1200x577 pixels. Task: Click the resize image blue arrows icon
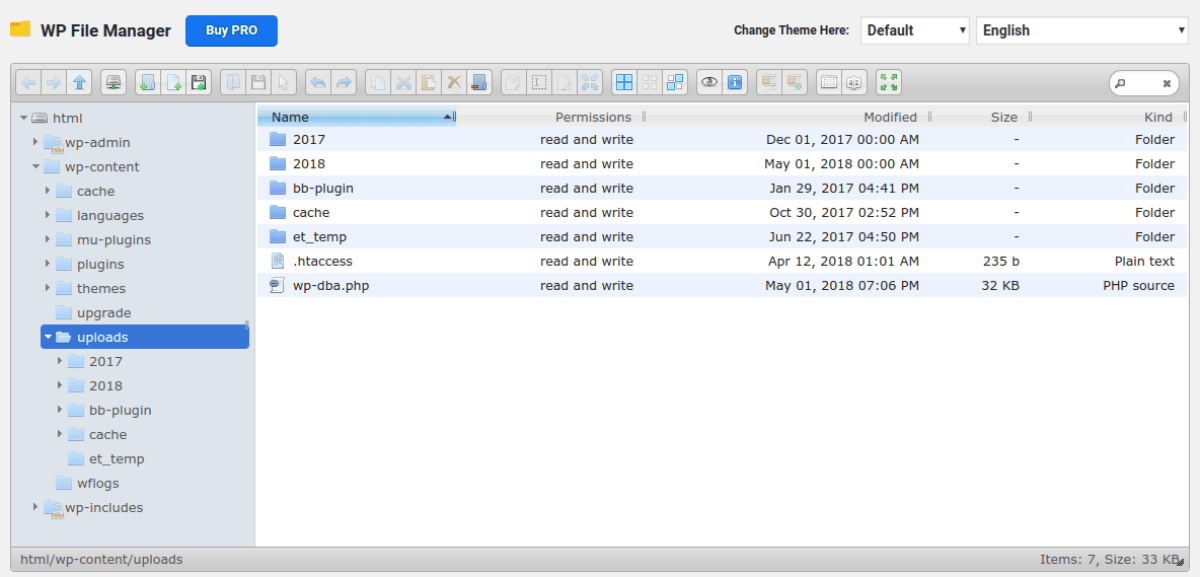point(588,83)
